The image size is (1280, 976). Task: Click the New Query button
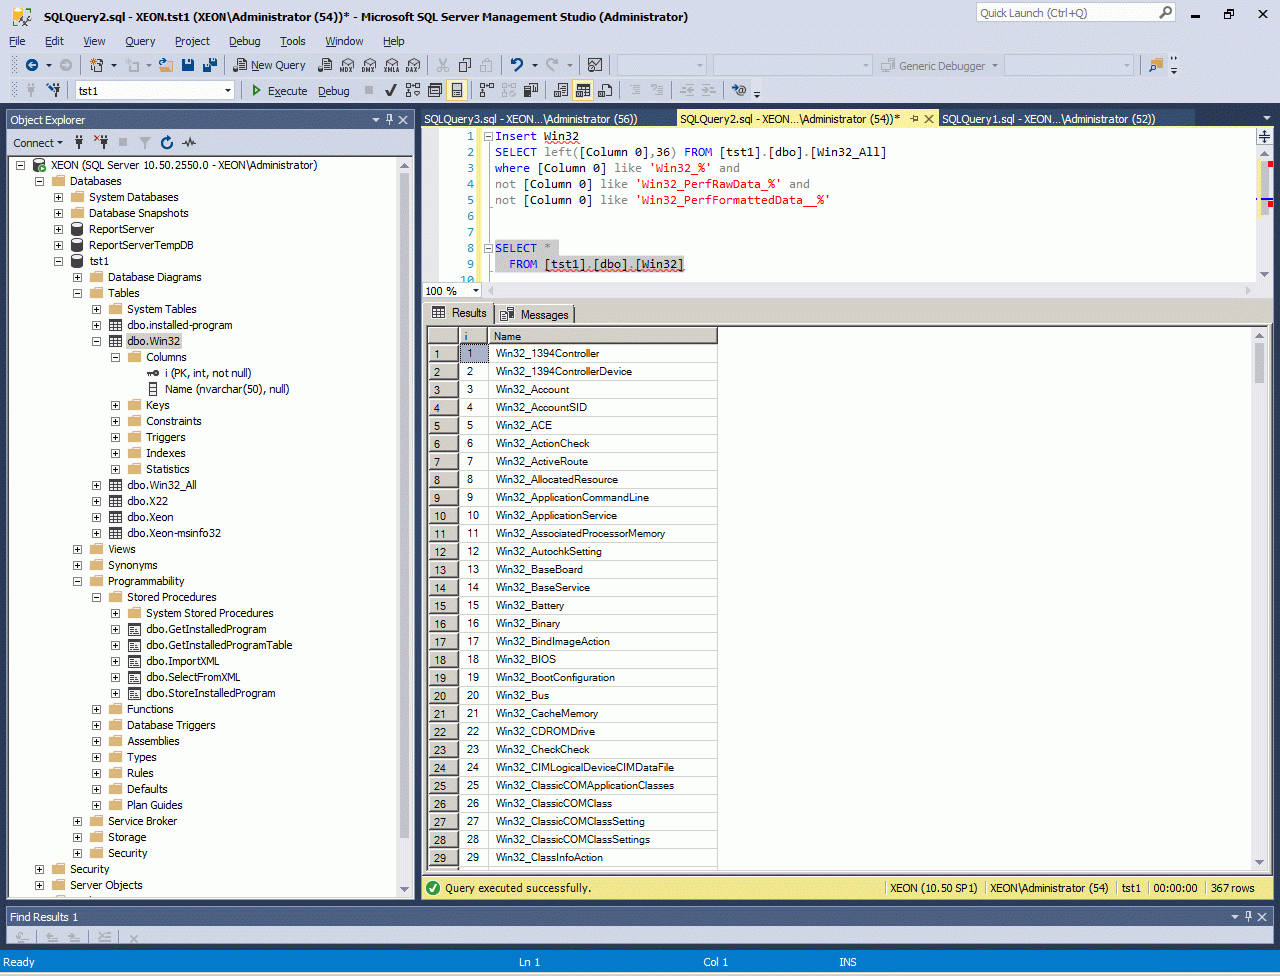click(x=270, y=65)
